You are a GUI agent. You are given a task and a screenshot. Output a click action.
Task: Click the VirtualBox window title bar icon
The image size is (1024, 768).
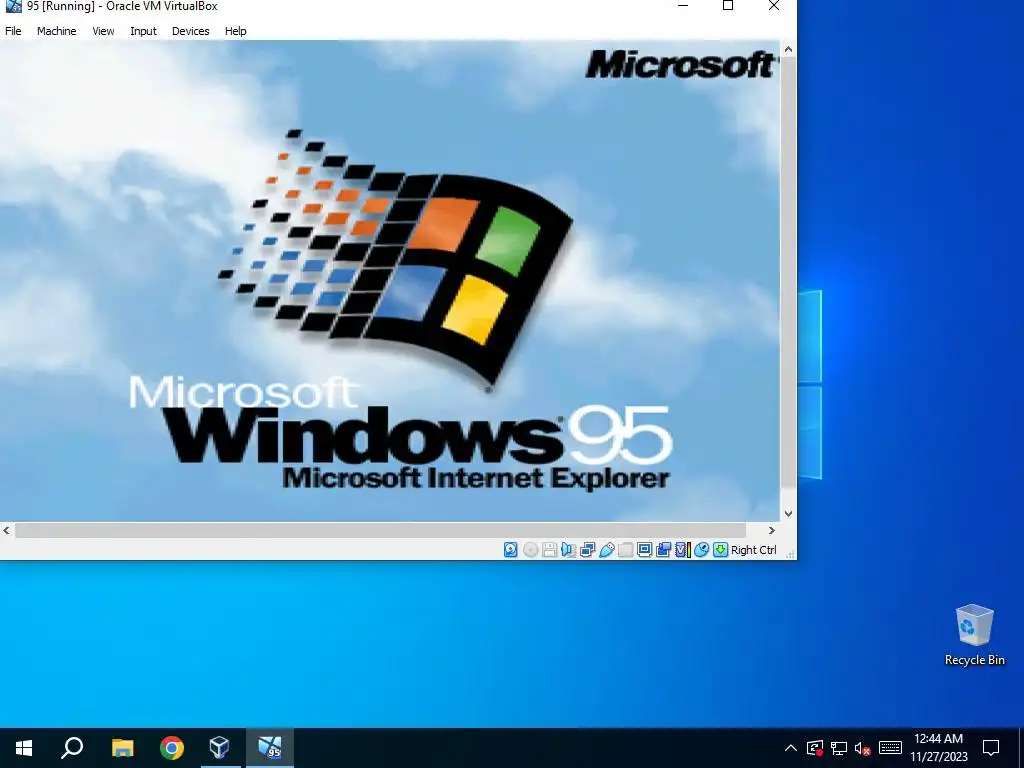click(x=13, y=6)
